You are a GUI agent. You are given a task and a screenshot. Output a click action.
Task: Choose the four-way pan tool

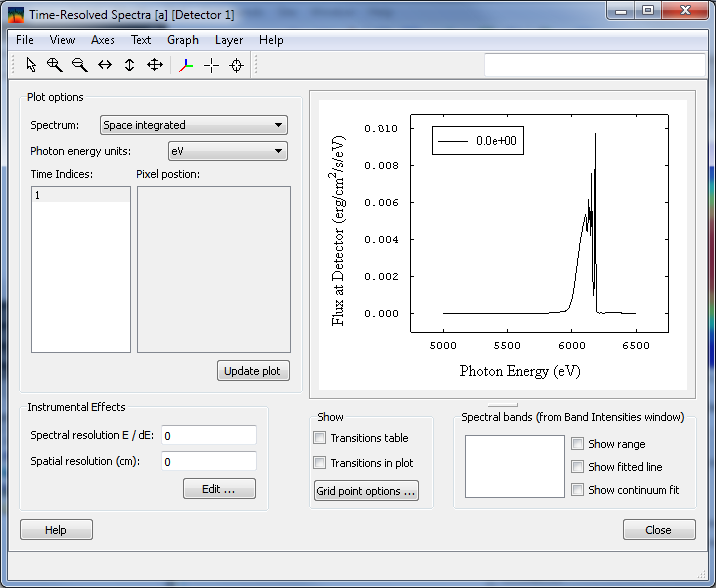coord(154,65)
